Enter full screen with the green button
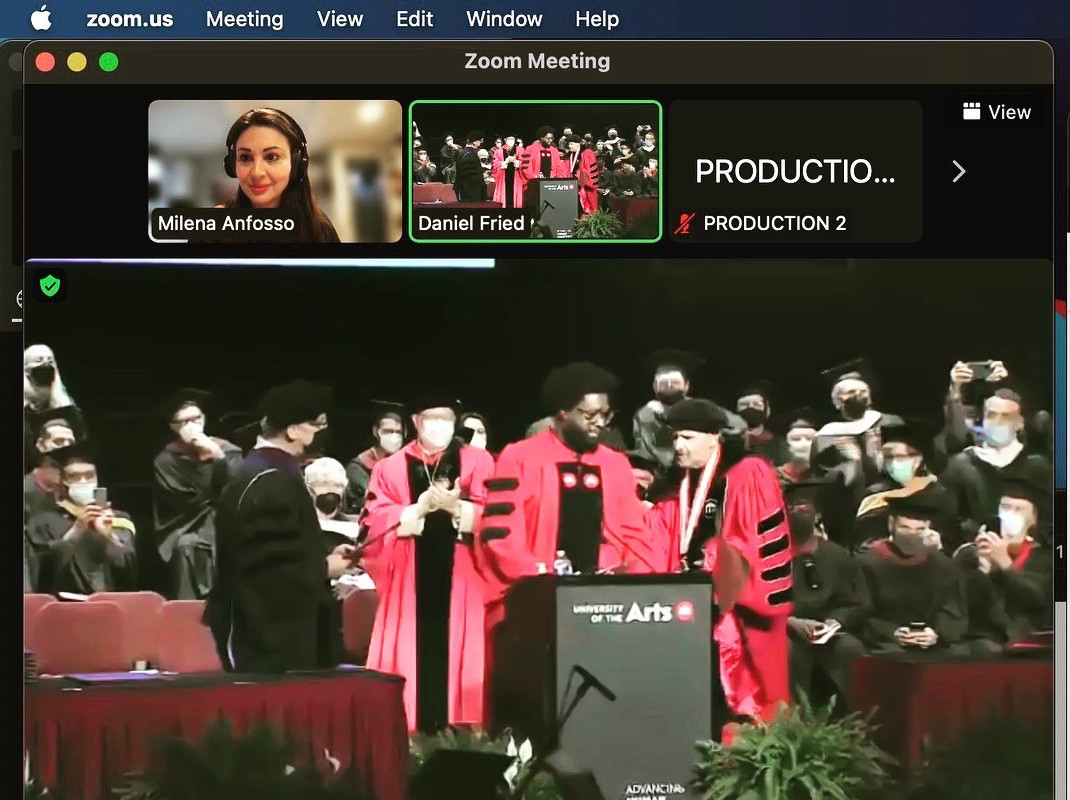The height and width of the screenshot is (800, 1070). (x=109, y=62)
